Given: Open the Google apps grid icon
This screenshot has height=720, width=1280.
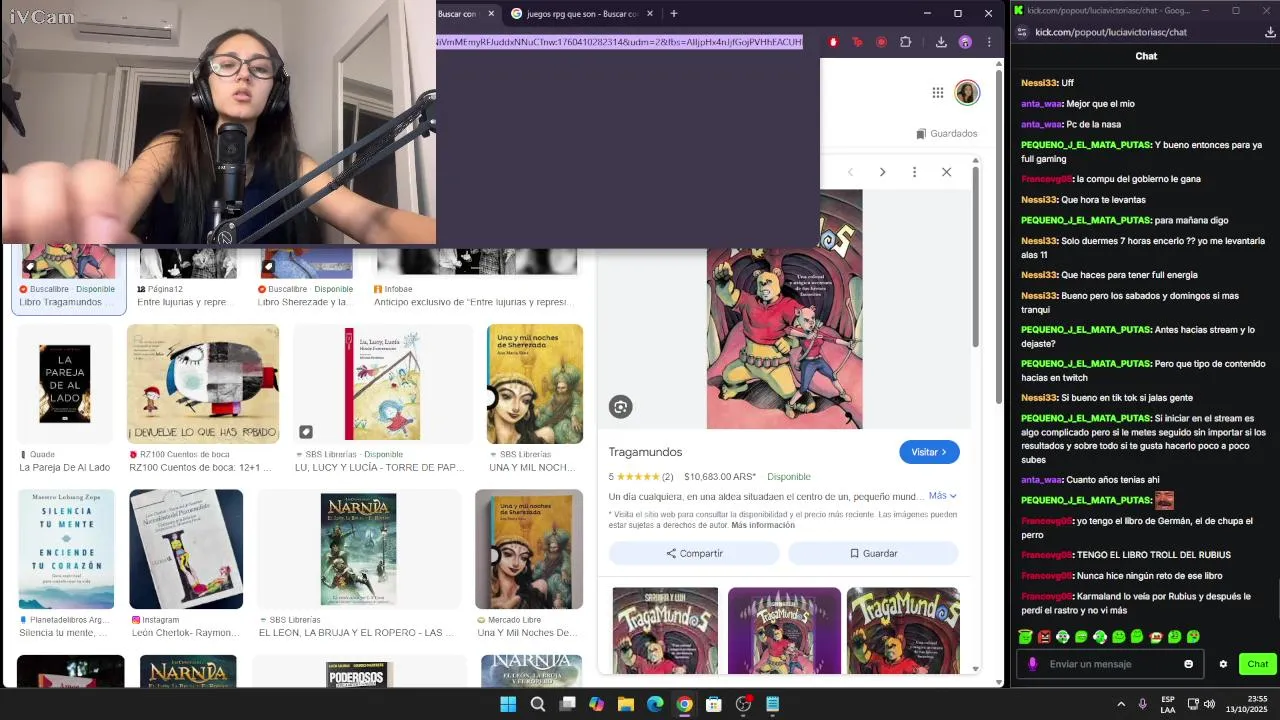Looking at the screenshot, I should [x=937, y=93].
